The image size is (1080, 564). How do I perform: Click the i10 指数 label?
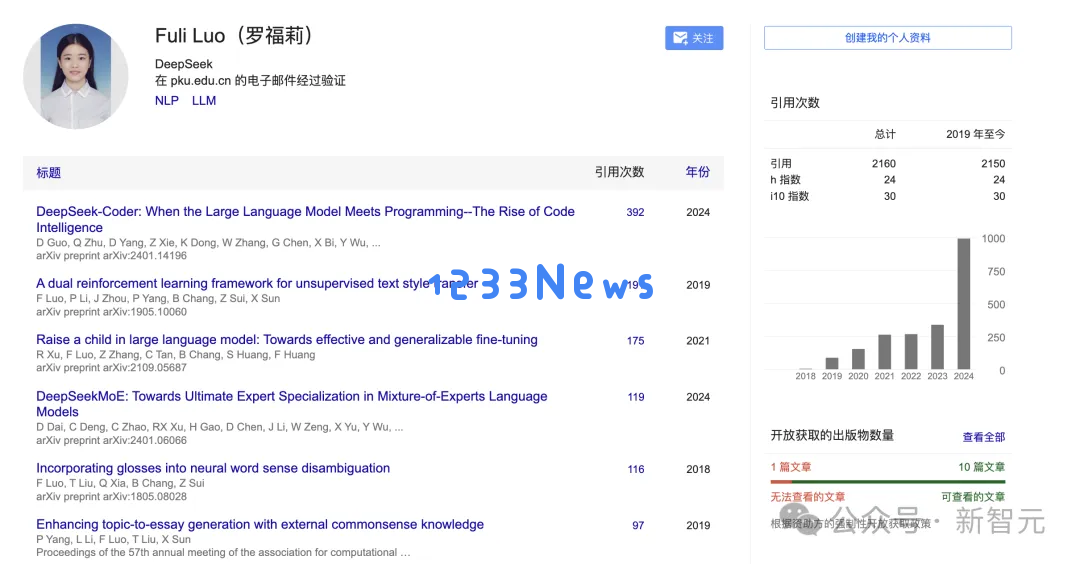pos(789,196)
